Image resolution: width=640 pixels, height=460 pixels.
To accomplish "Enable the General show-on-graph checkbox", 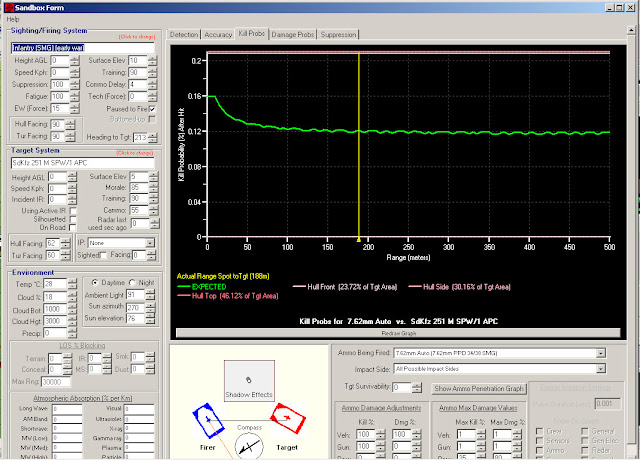I will pos(585,431).
